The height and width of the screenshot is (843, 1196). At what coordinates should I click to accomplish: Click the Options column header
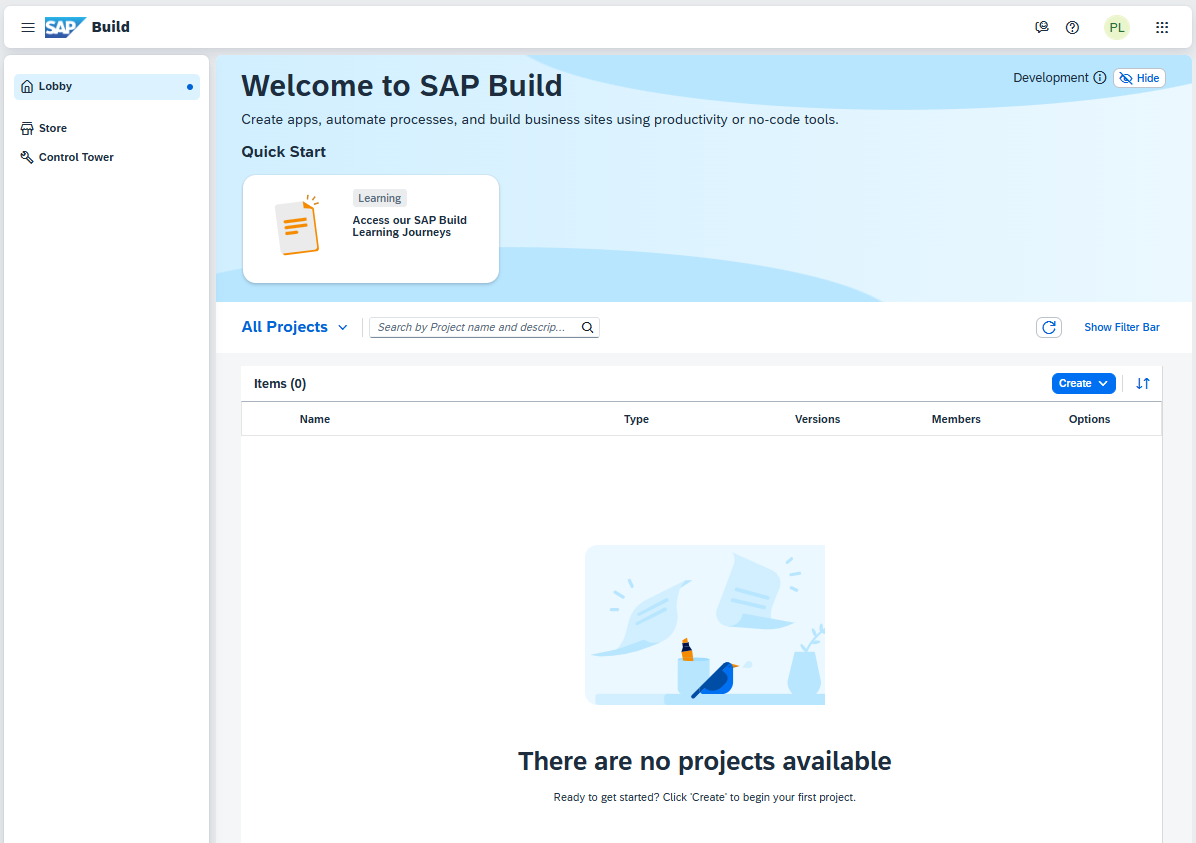(x=1089, y=420)
